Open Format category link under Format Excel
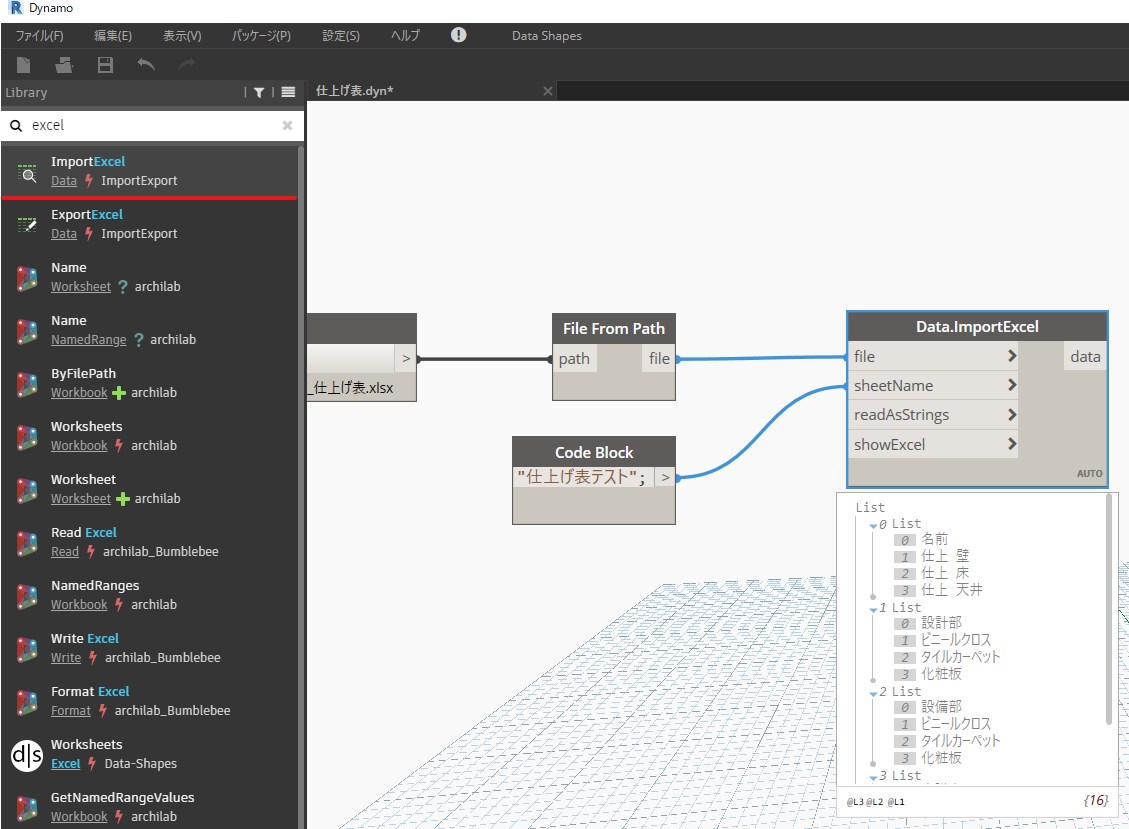The width and height of the screenshot is (1129, 829). [71, 711]
